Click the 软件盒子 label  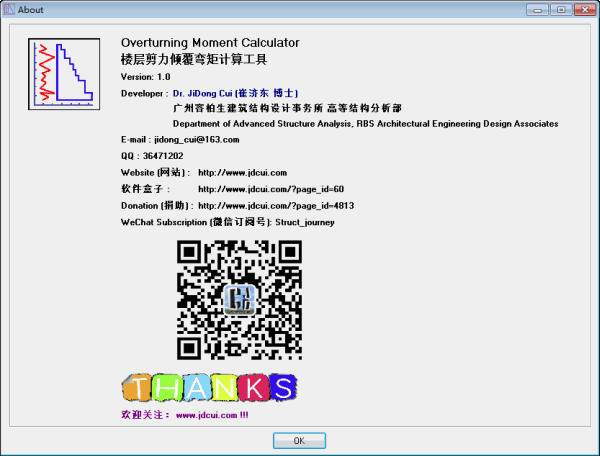tap(145, 189)
